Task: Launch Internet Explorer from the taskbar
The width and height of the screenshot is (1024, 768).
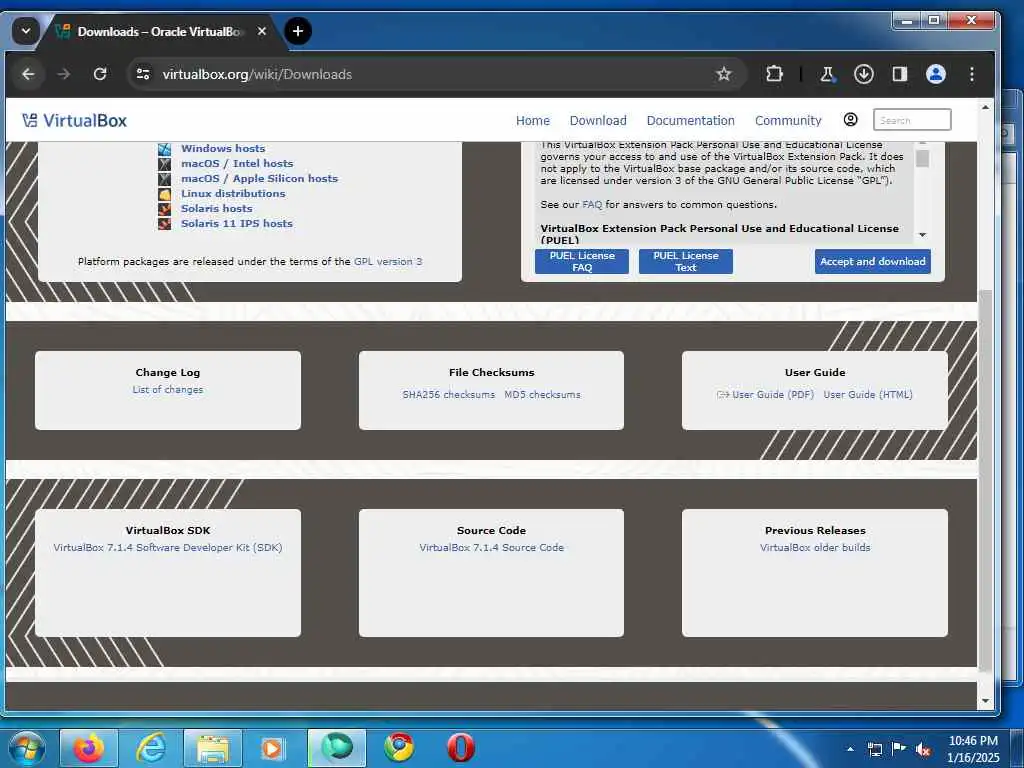Action: tap(151, 748)
